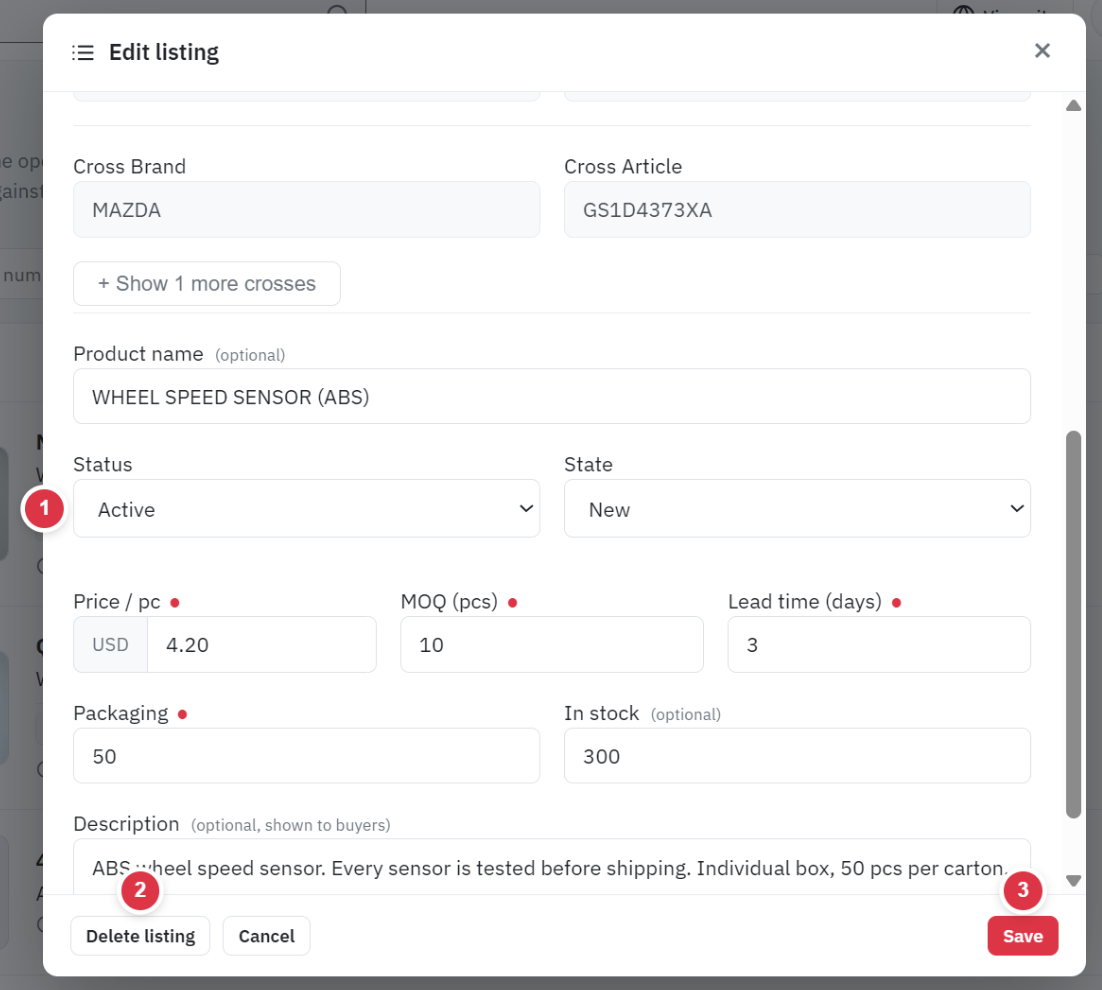Click the USD currency prefix
The image size is (1102, 990).
(x=110, y=644)
